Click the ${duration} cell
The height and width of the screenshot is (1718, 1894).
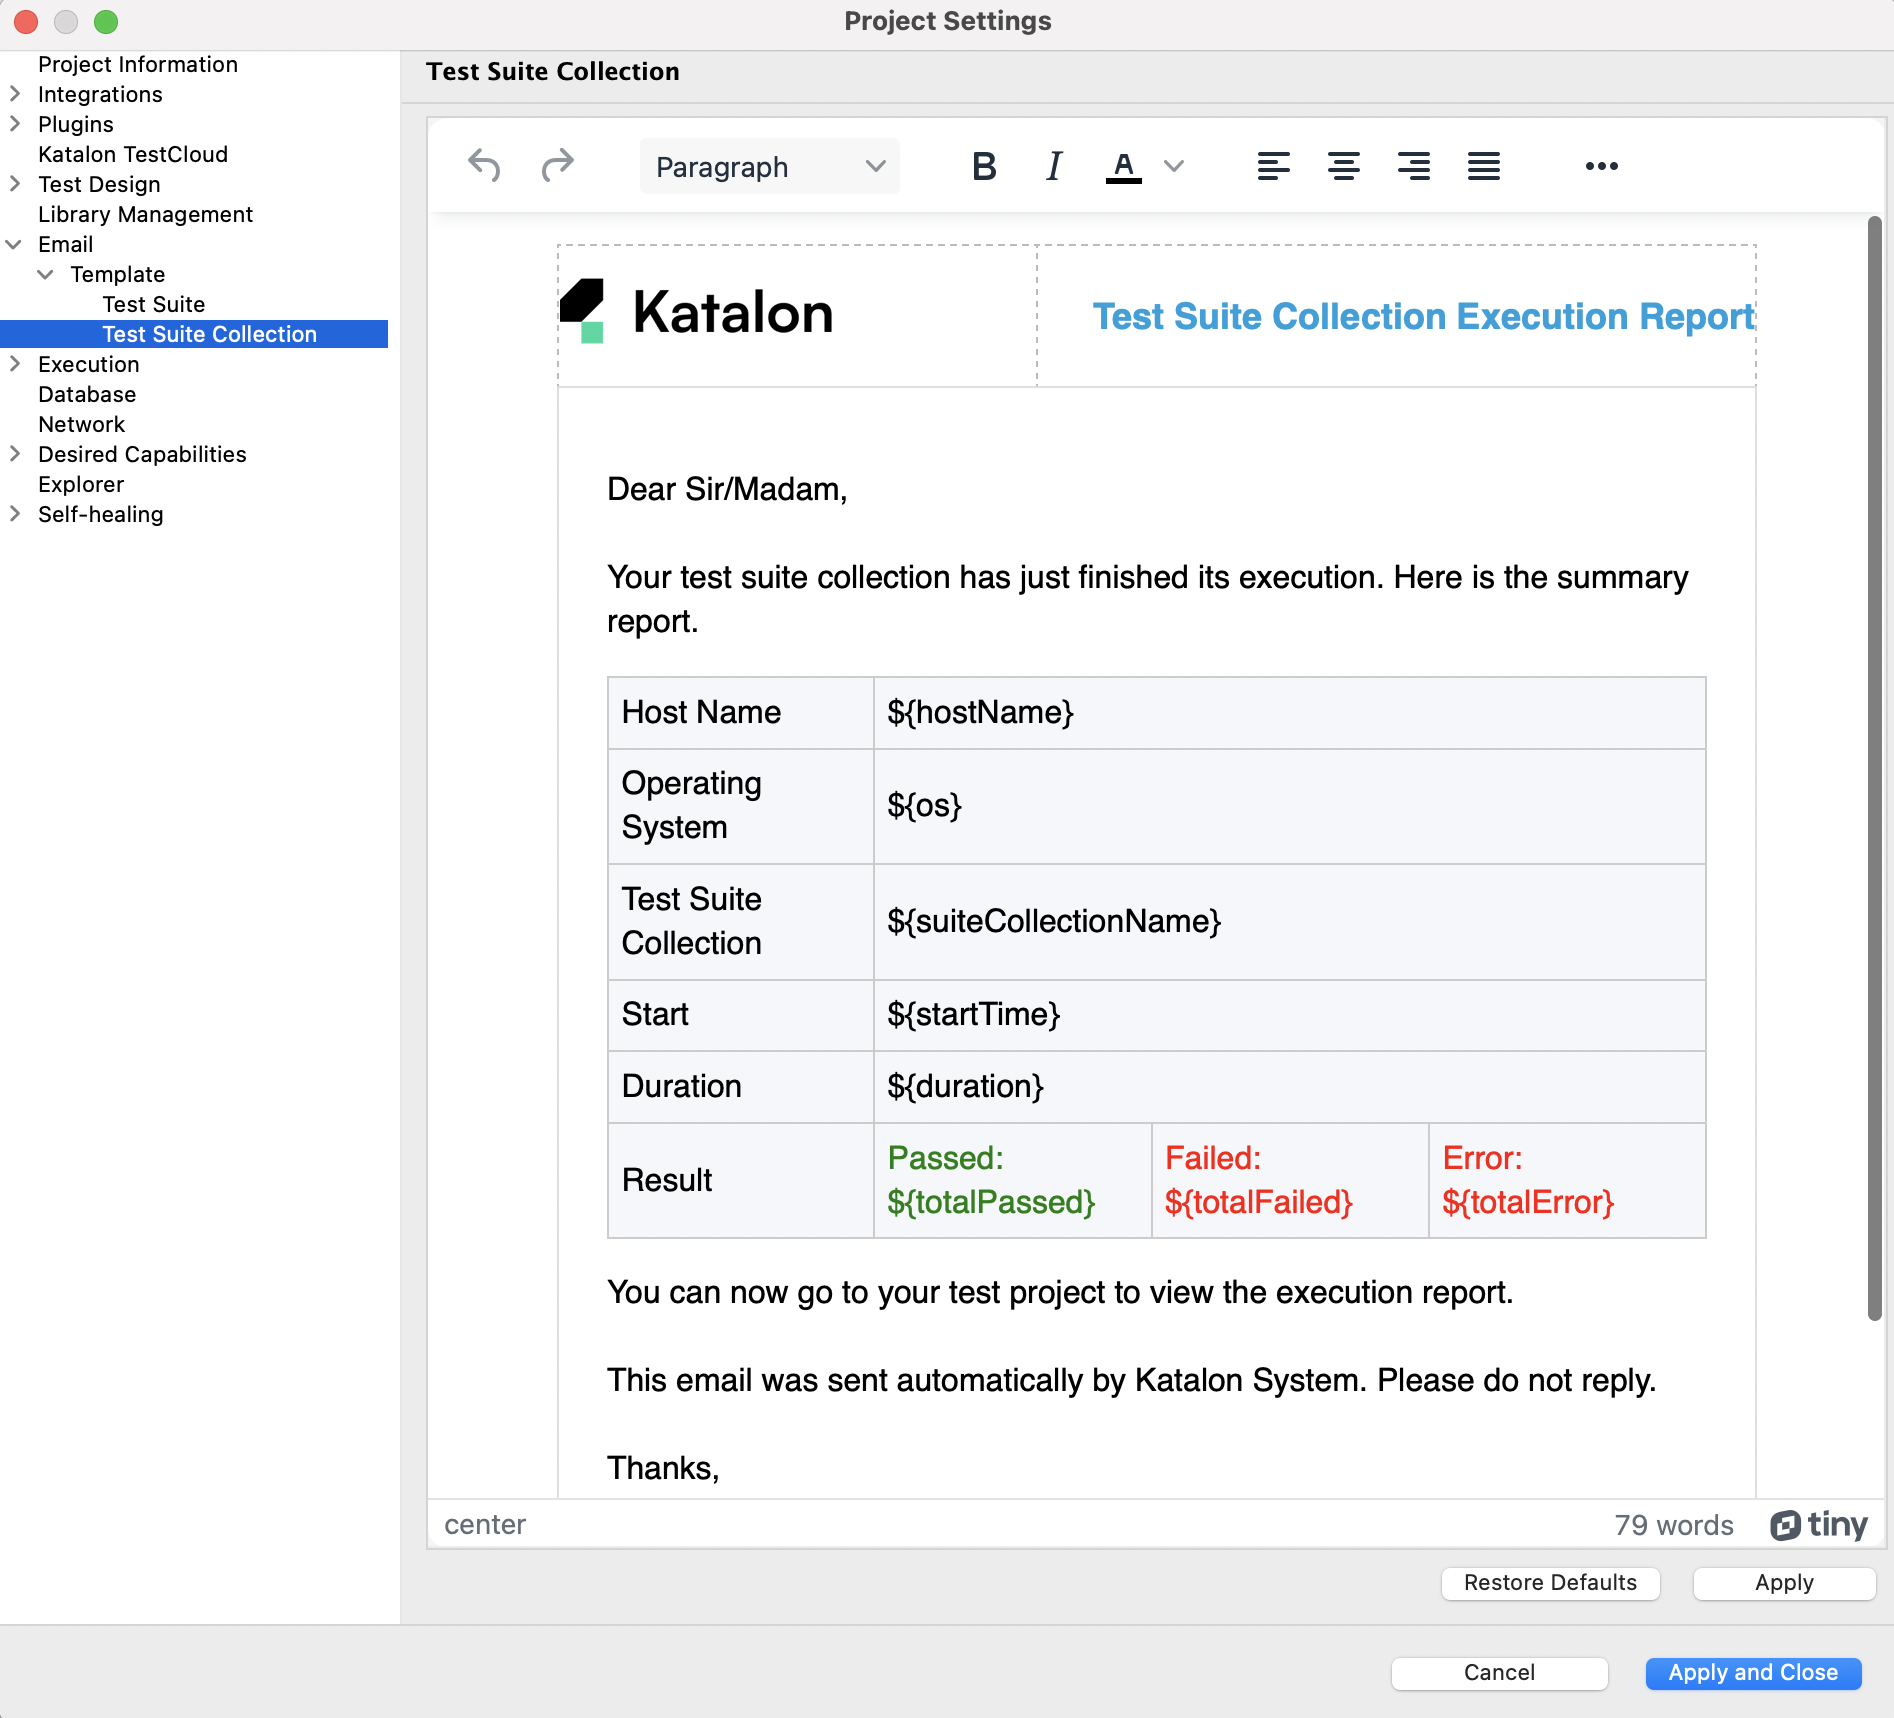point(1290,1086)
